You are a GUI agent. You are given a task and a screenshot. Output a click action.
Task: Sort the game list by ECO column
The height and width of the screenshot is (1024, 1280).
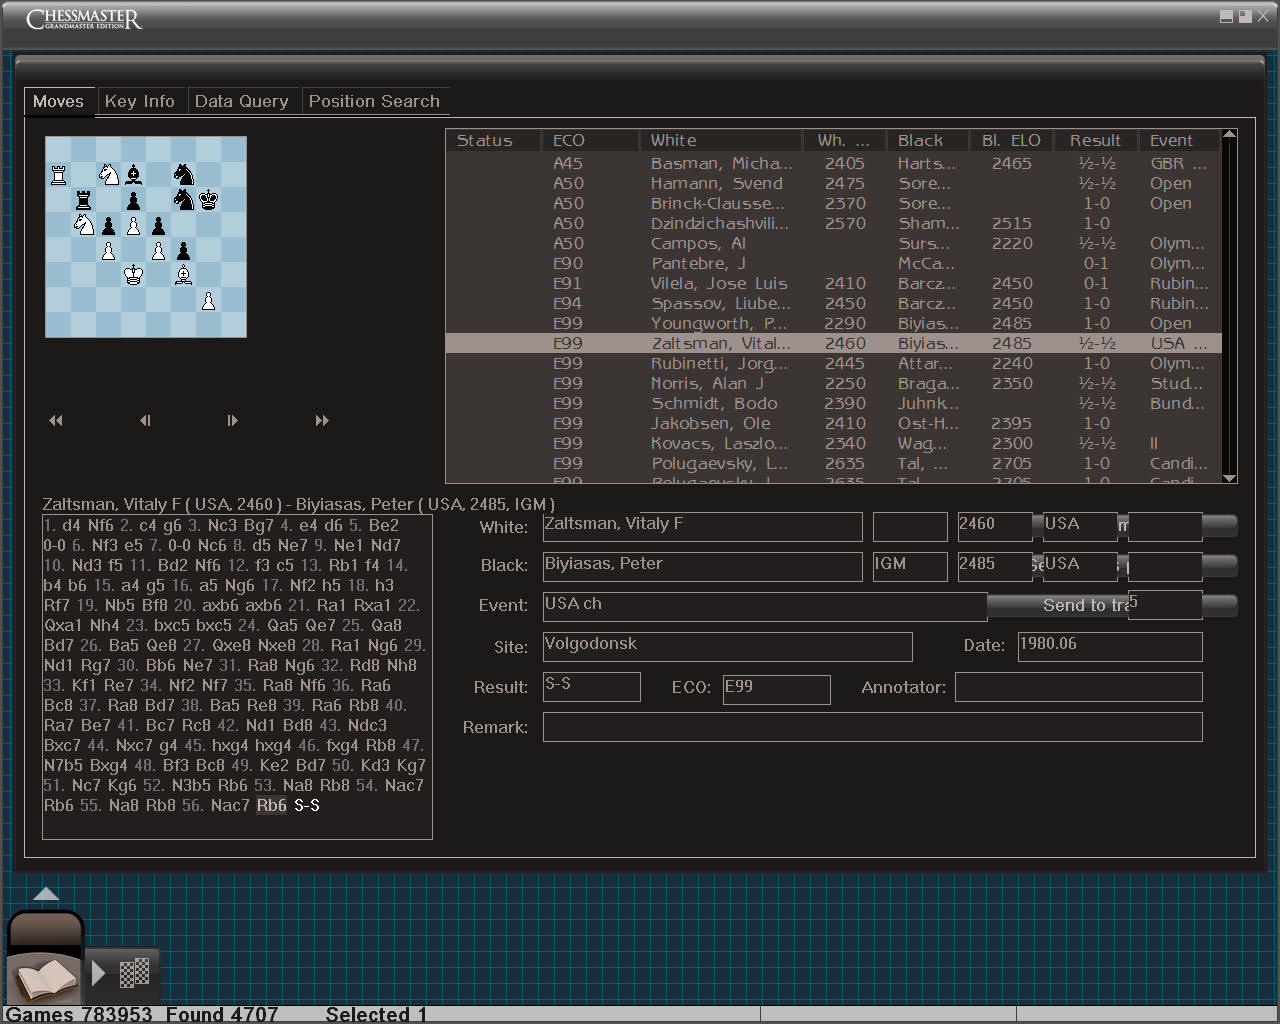(x=569, y=141)
